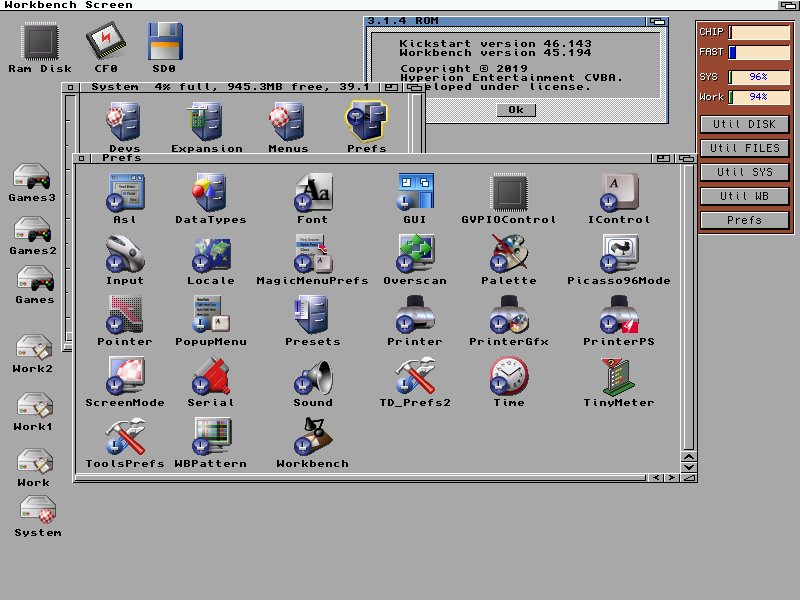The image size is (800, 600).
Task: Open the Presets drawer icon
Action: pos(312,314)
